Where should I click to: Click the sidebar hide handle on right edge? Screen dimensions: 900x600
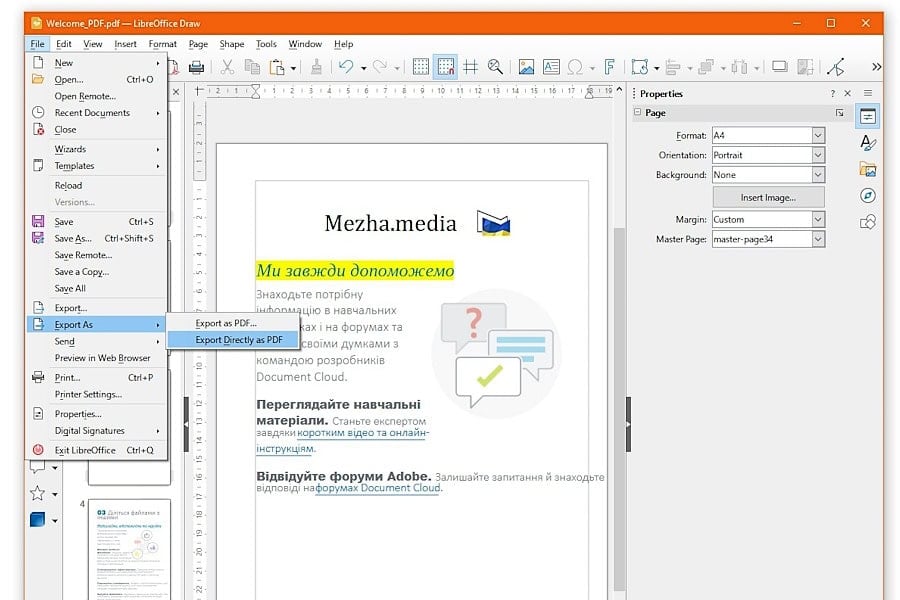click(x=628, y=424)
